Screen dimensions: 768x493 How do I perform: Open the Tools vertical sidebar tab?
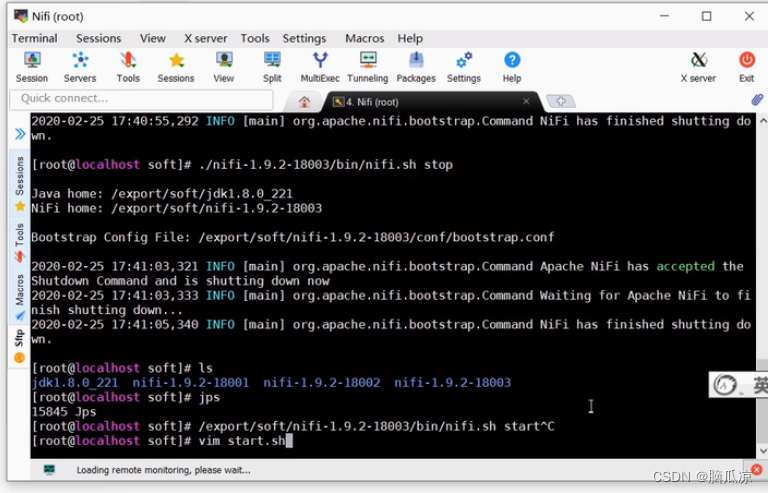pos(20,242)
